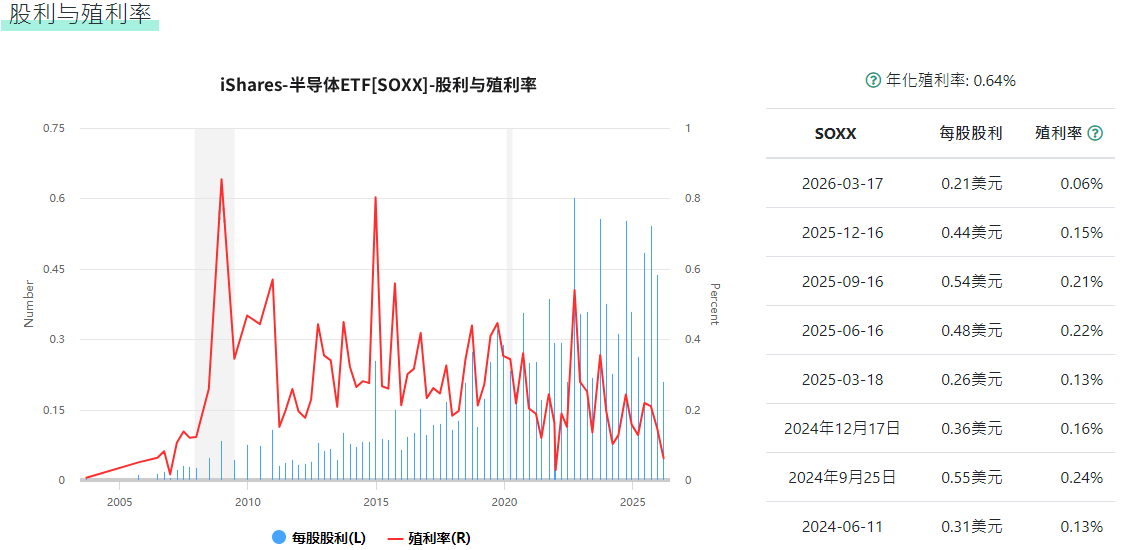This screenshot has width=1121, height=550.
Task: Click the chart title iShares-半导体ETF[SOXX]-股利与殖利率
Action: tap(378, 85)
